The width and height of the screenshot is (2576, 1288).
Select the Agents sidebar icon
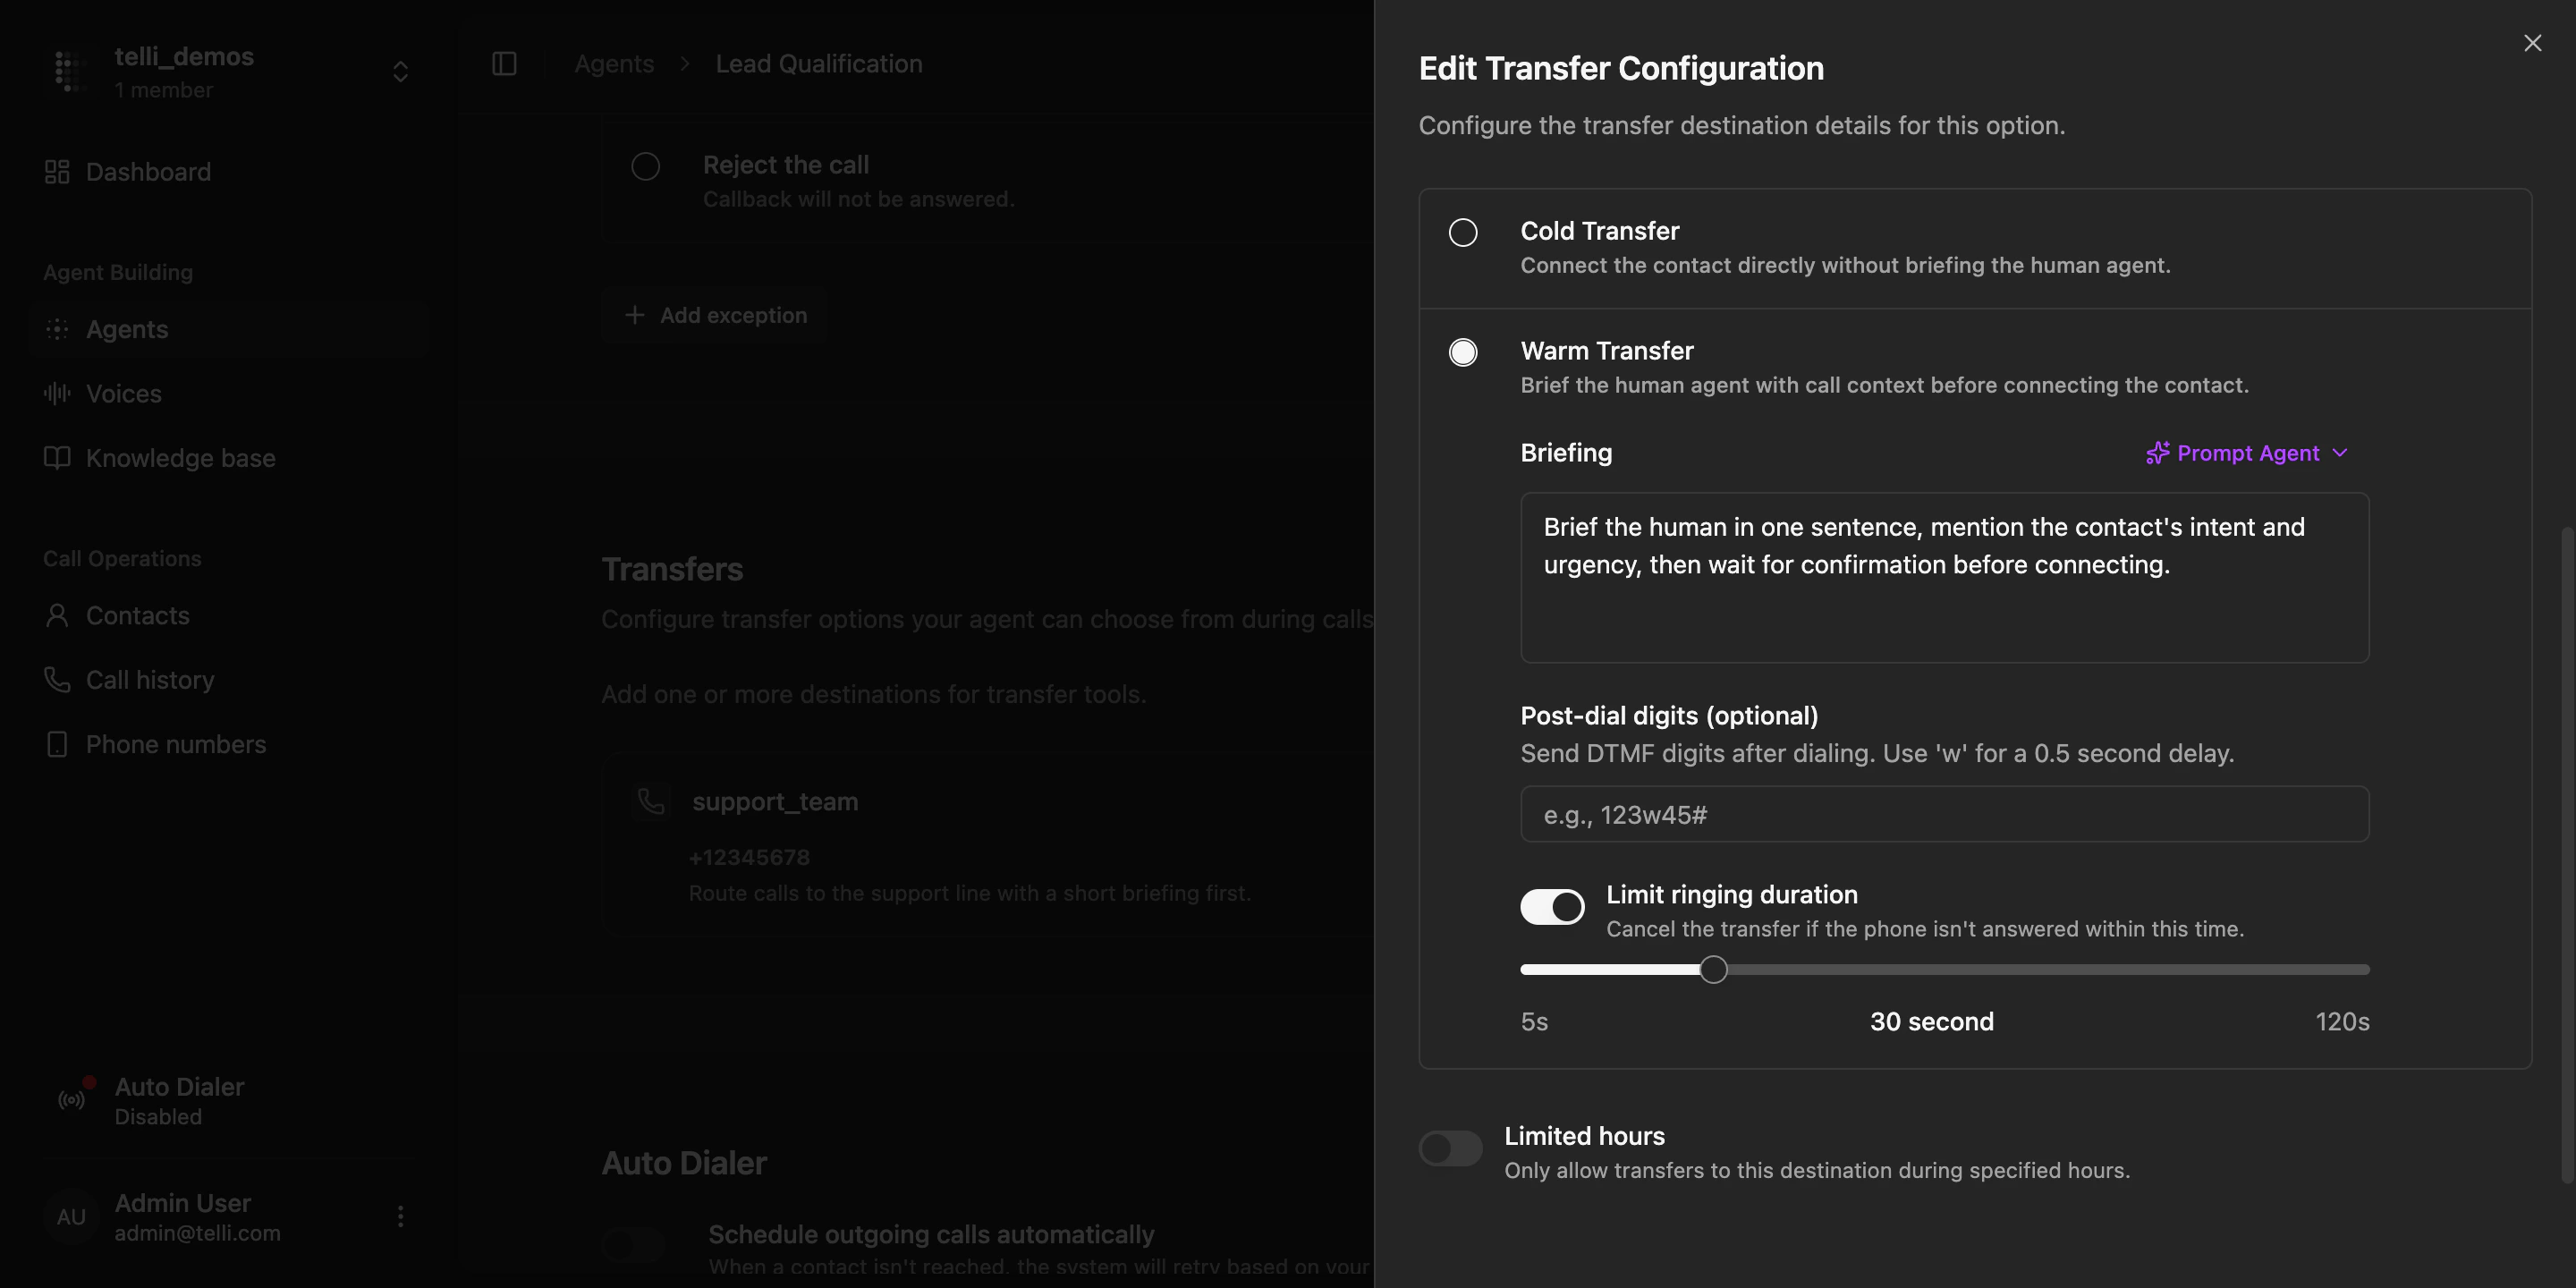56,329
